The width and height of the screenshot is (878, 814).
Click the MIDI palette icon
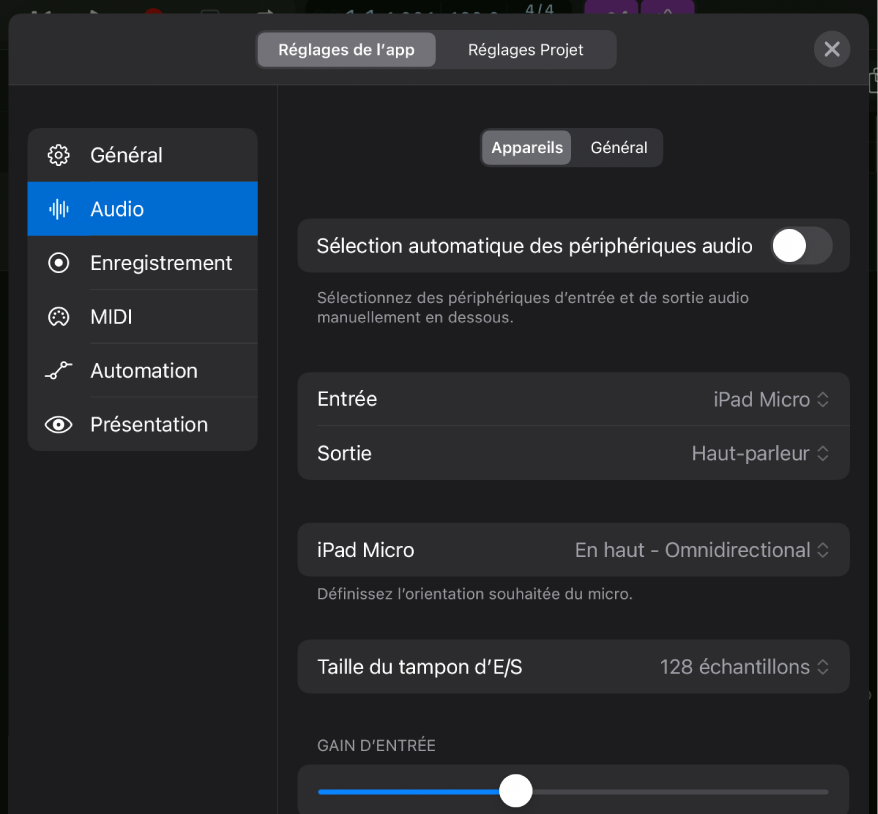click(59, 317)
